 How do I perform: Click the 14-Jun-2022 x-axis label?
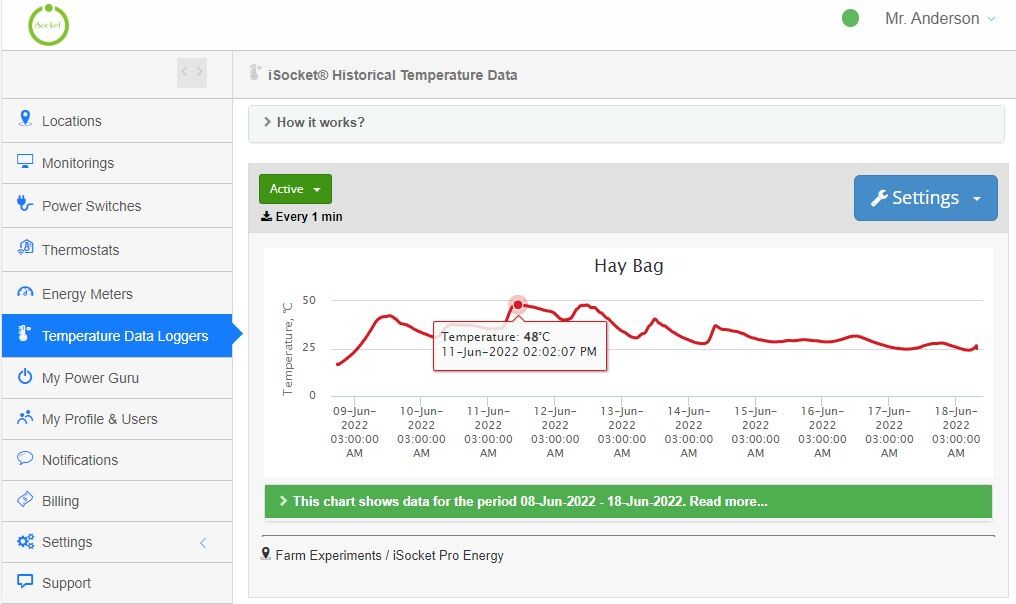(x=689, y=432)
